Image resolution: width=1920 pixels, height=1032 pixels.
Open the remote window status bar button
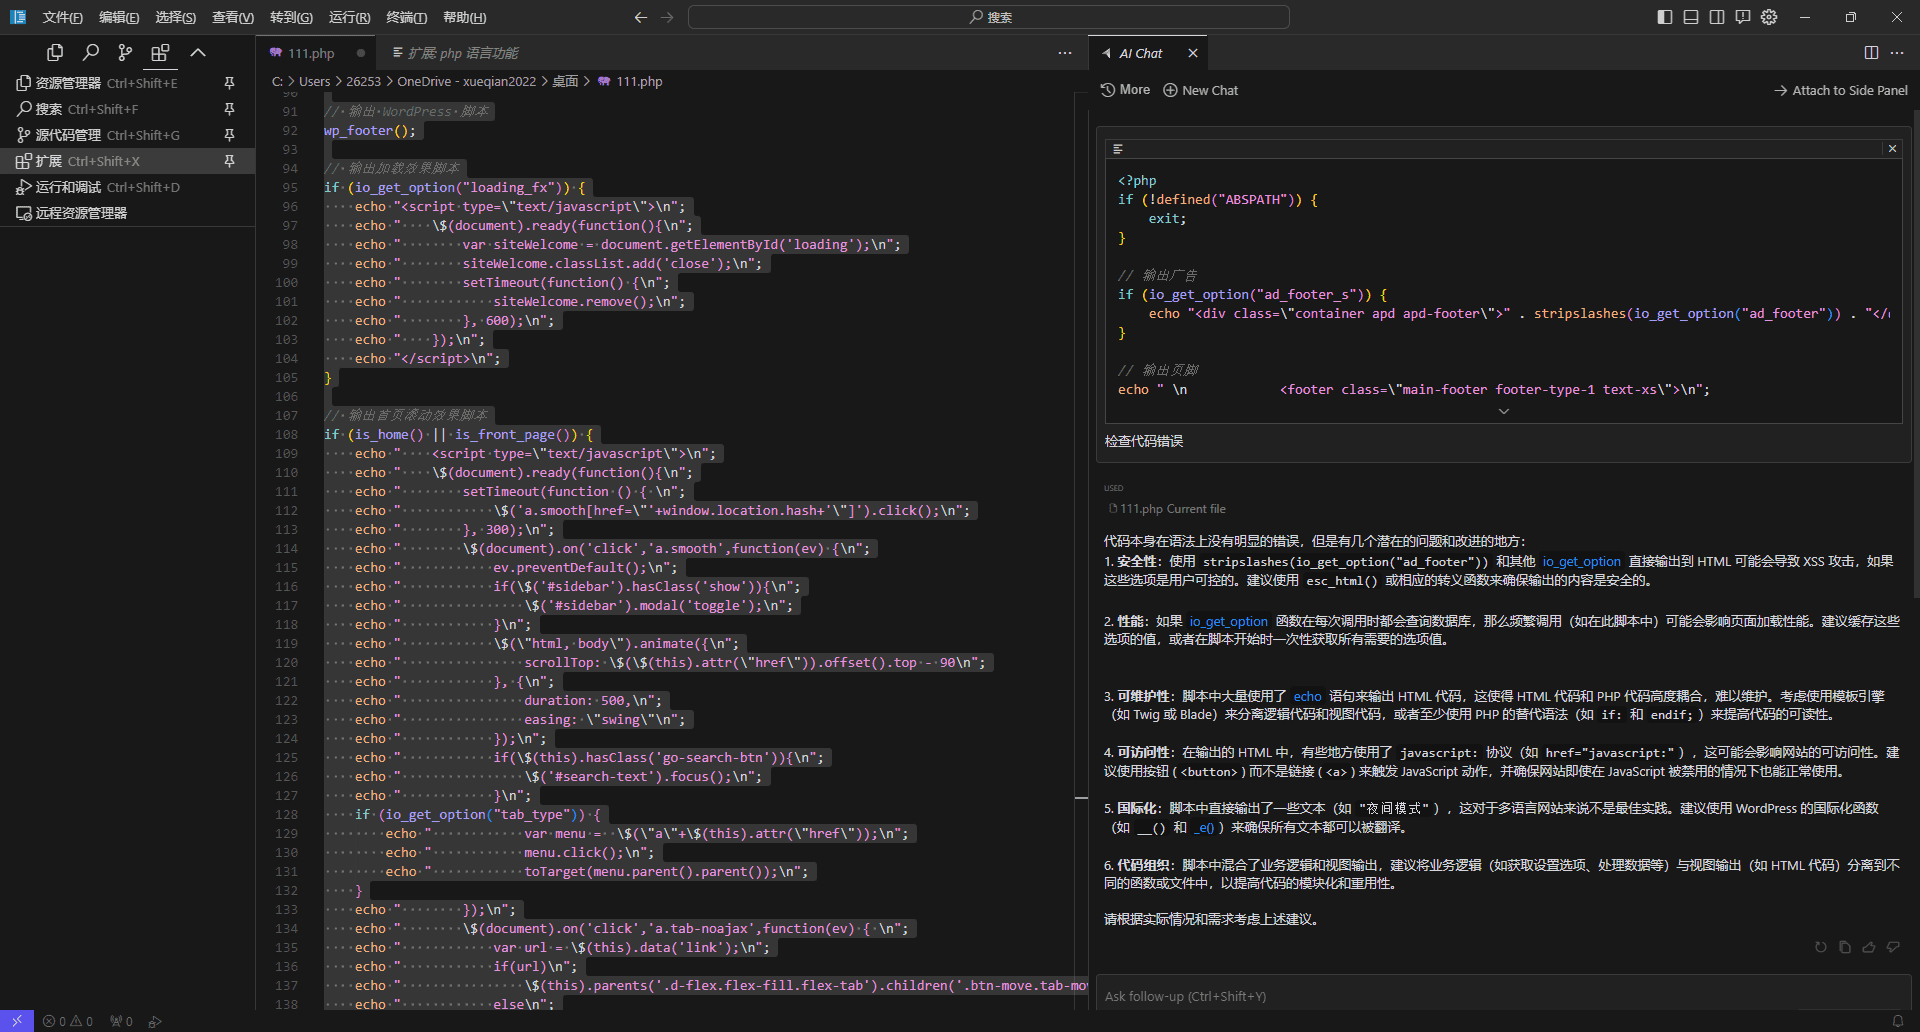click(x=17, y=1021)
